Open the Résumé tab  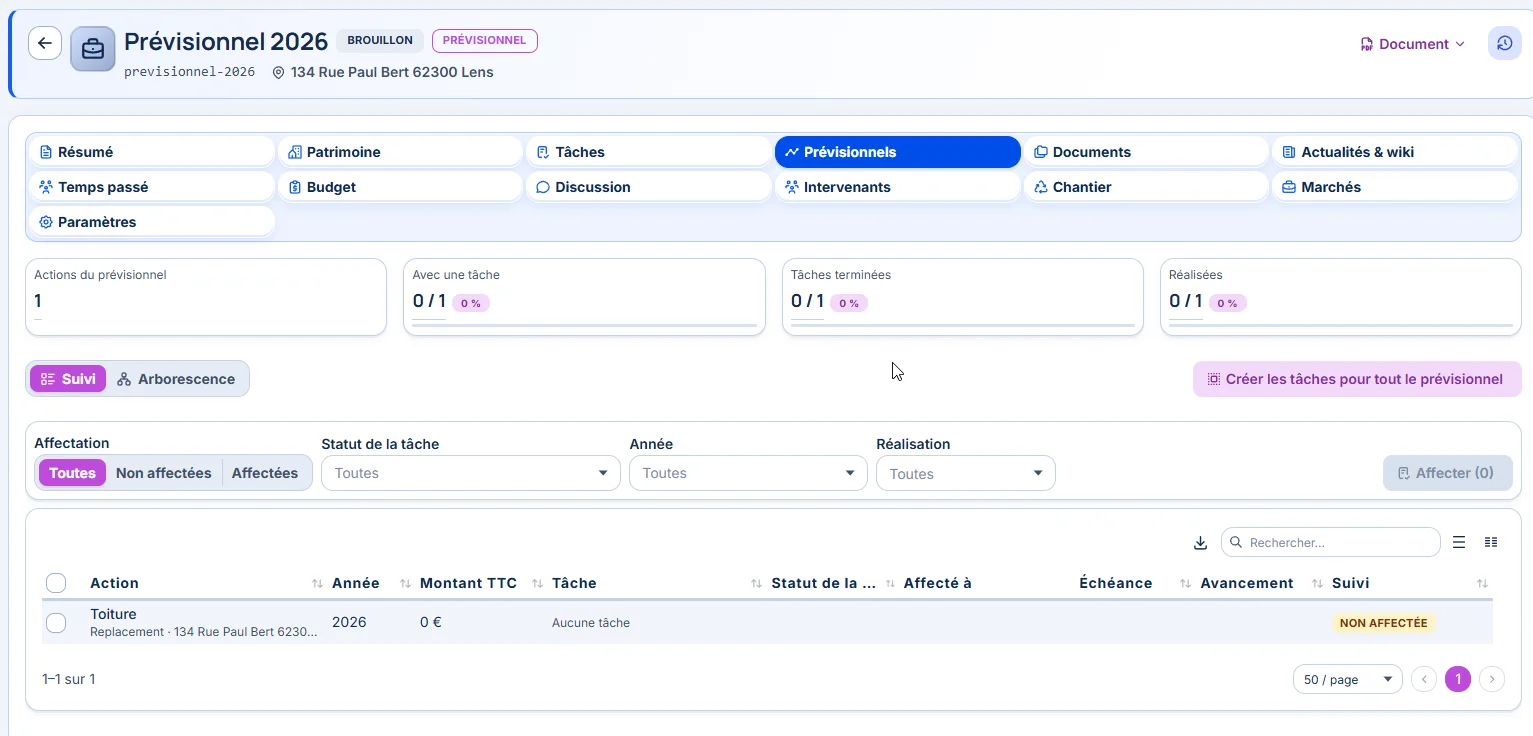(x=151, y=152)
